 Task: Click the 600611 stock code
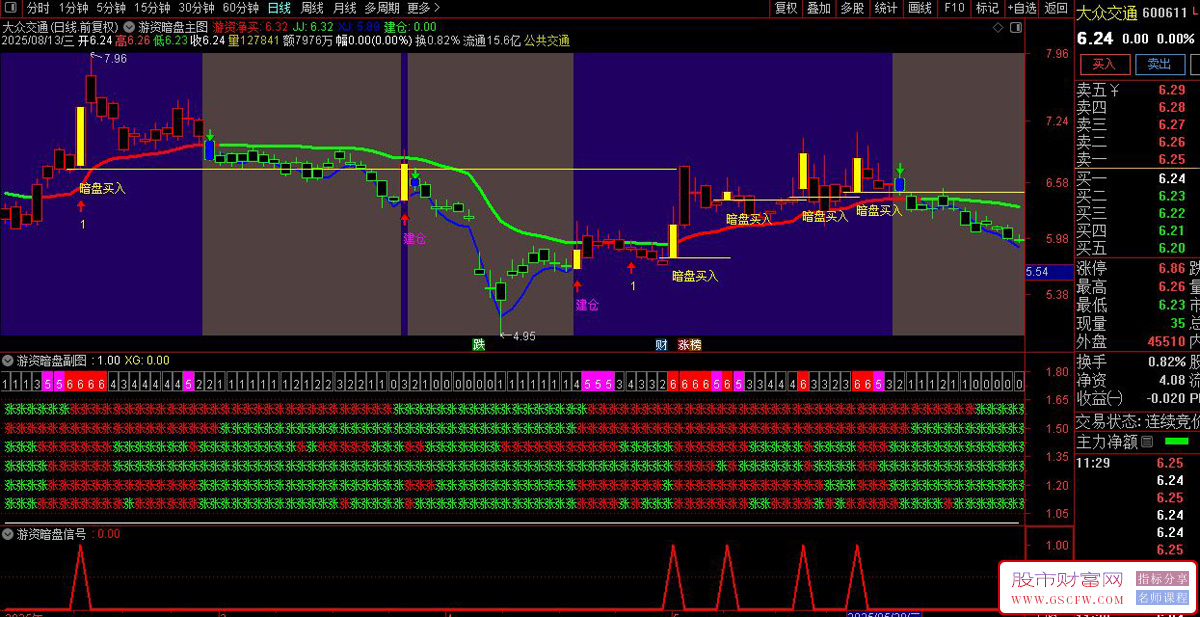pos(1165,13)
